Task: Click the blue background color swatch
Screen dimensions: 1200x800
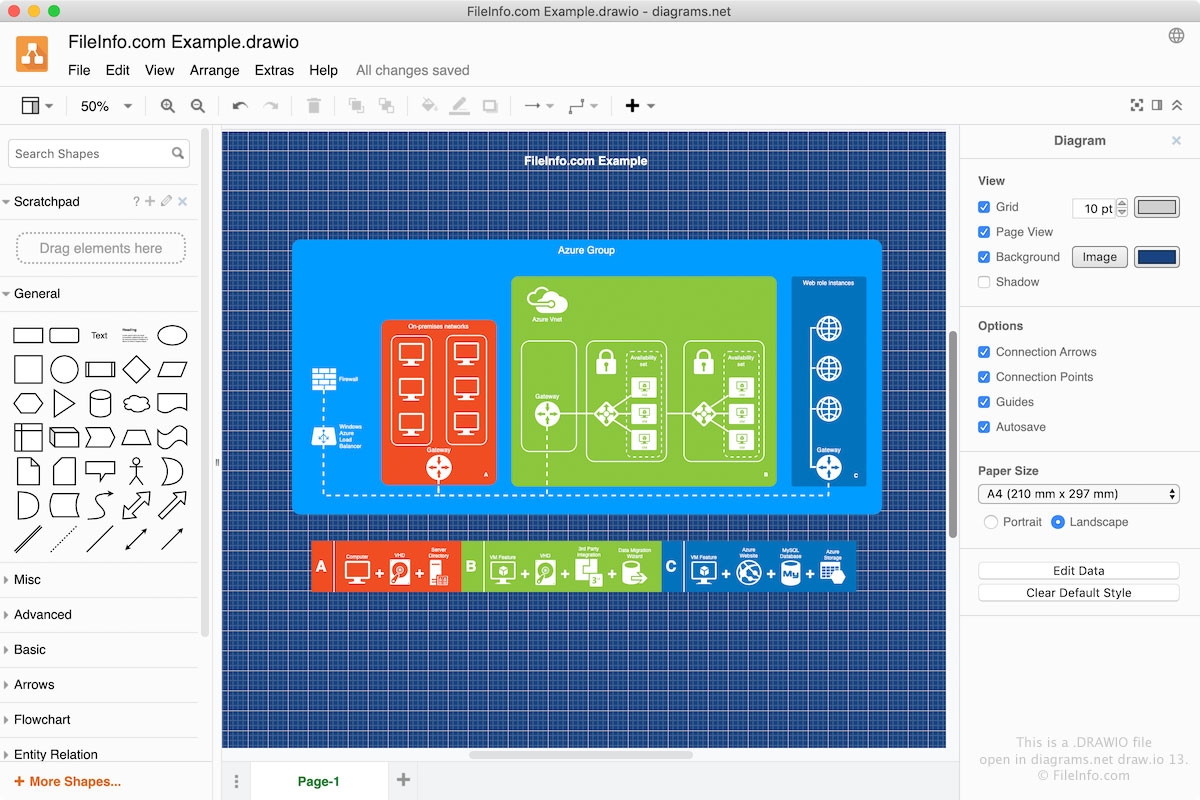Action: 1157,257
